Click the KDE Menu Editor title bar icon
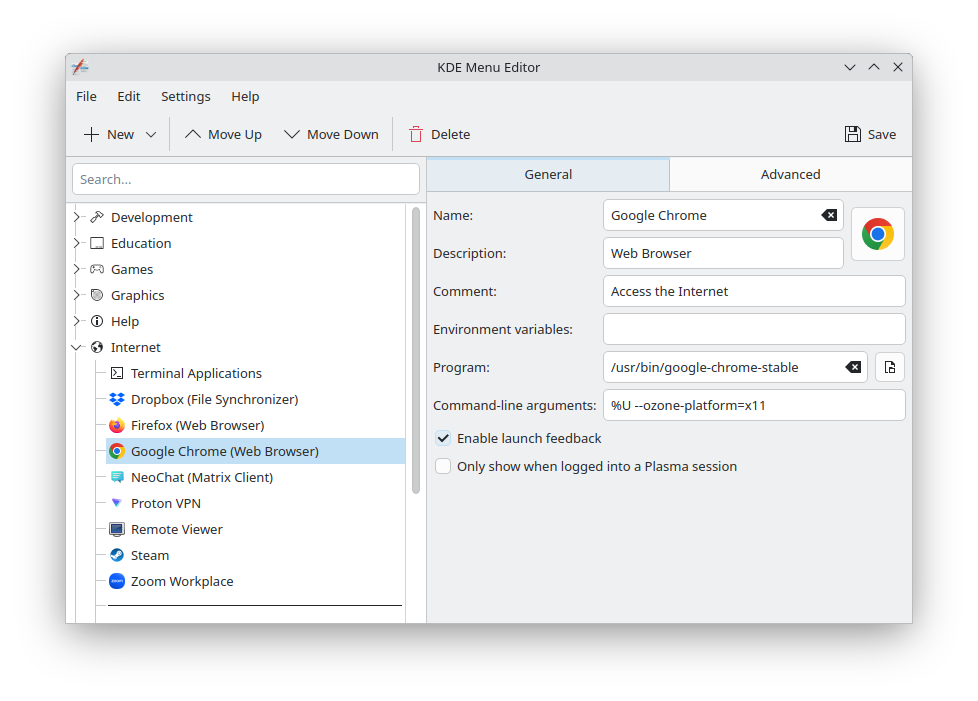 pyautogui.click(x=80, y=67)
